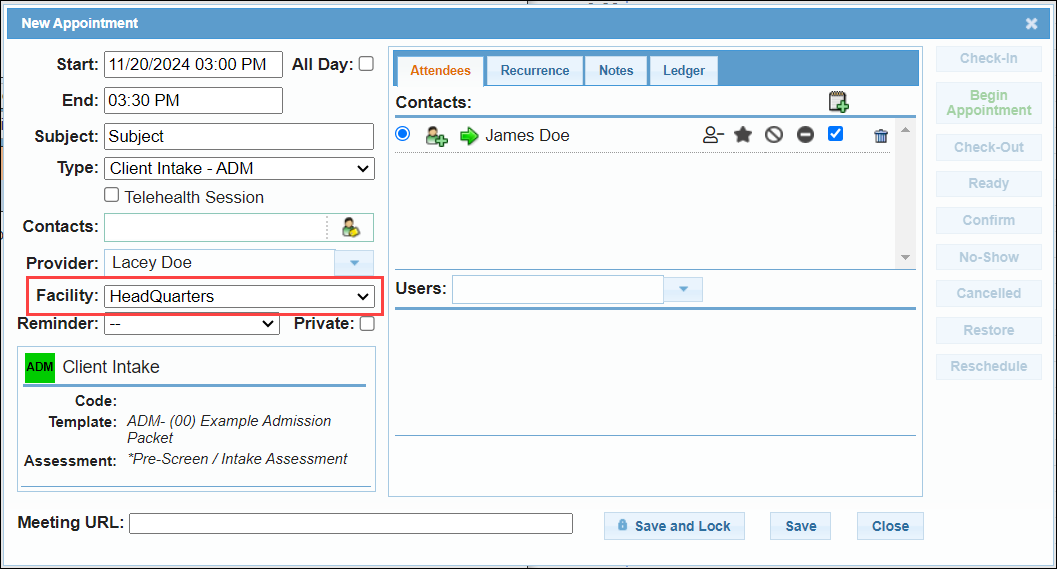Uncheck the blue checkbox for James Doe
The height and width of the screenshot is (569, 1057).
click(x=835, y=133)
